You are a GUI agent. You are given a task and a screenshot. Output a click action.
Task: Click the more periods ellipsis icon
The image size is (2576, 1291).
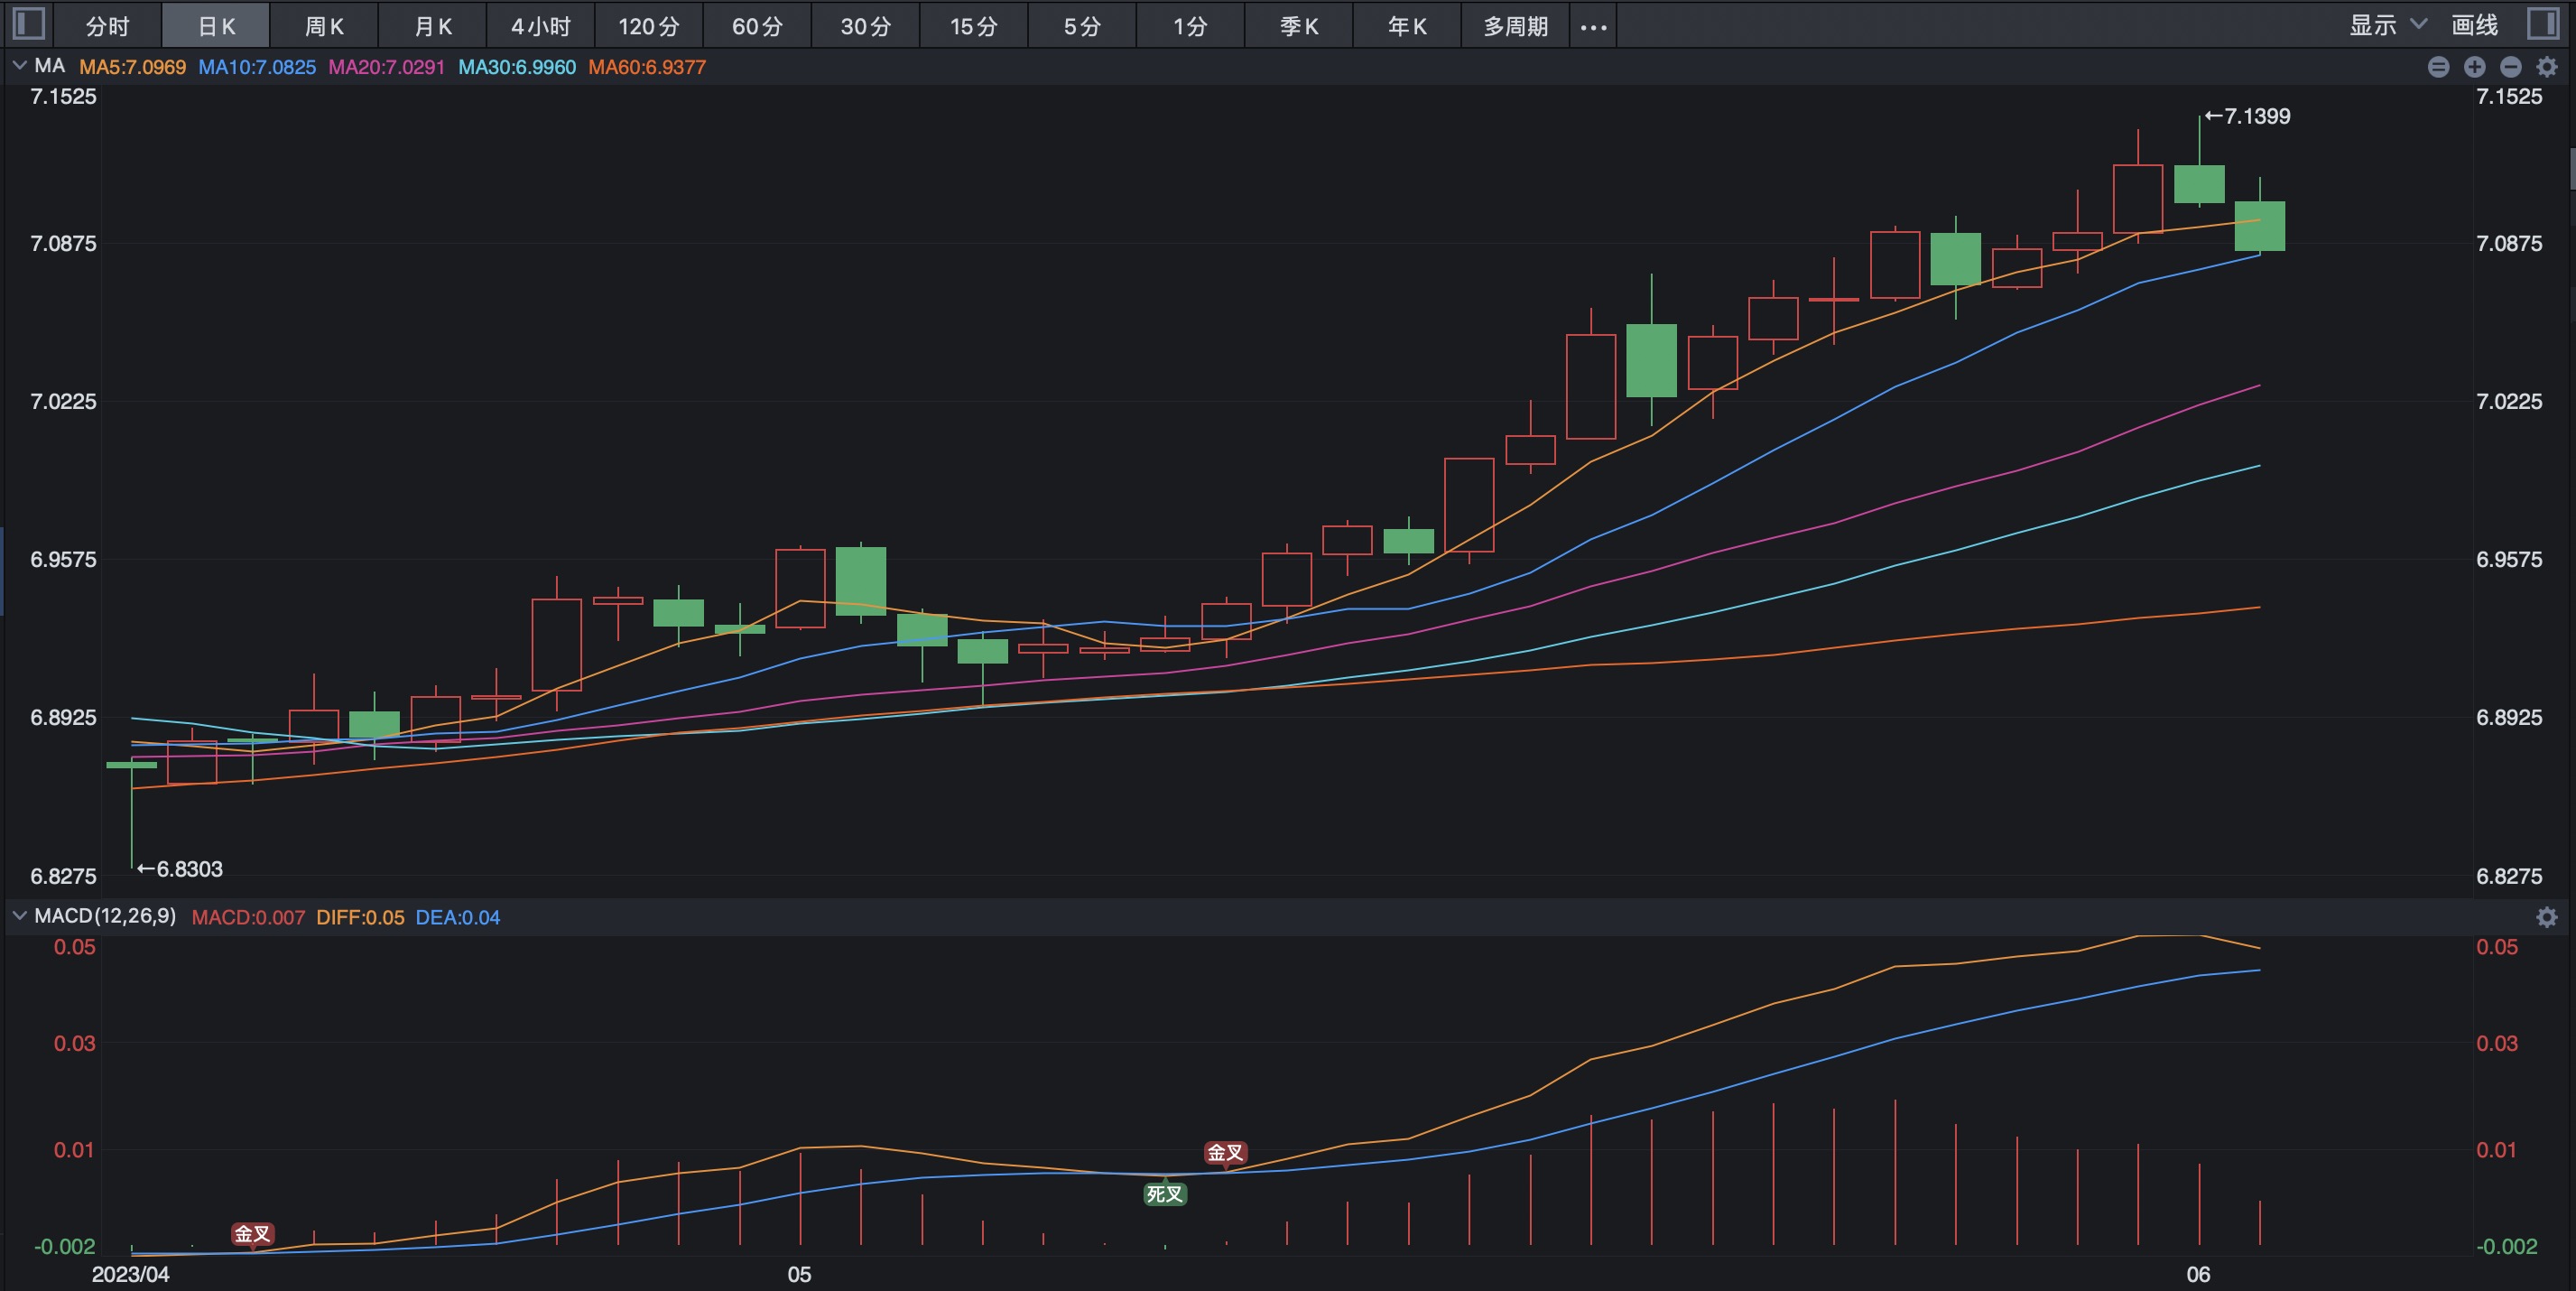[1593, 27]
